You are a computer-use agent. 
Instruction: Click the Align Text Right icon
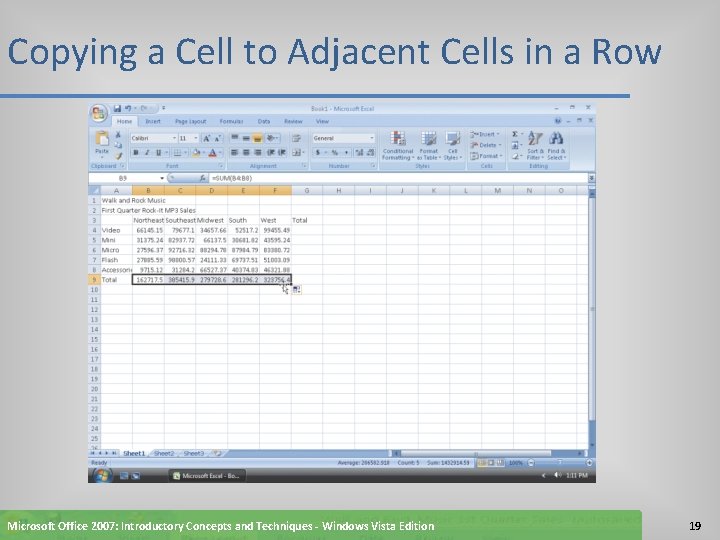pyautogui.click(x=258, y=152)
